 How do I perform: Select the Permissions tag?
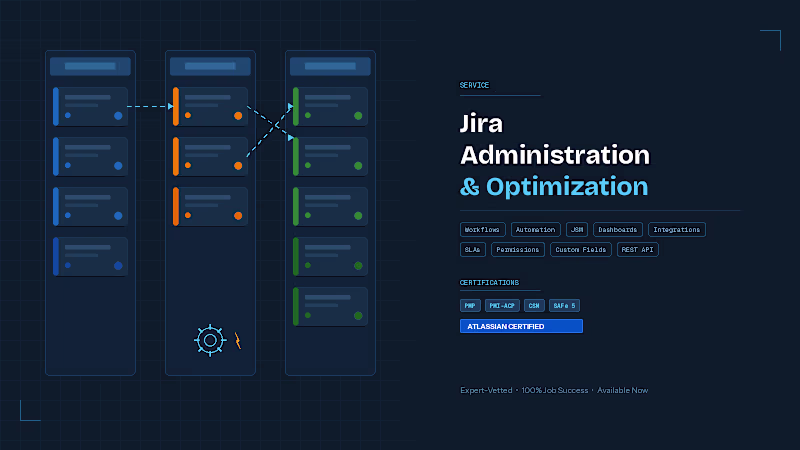click(x=517, y=249)
